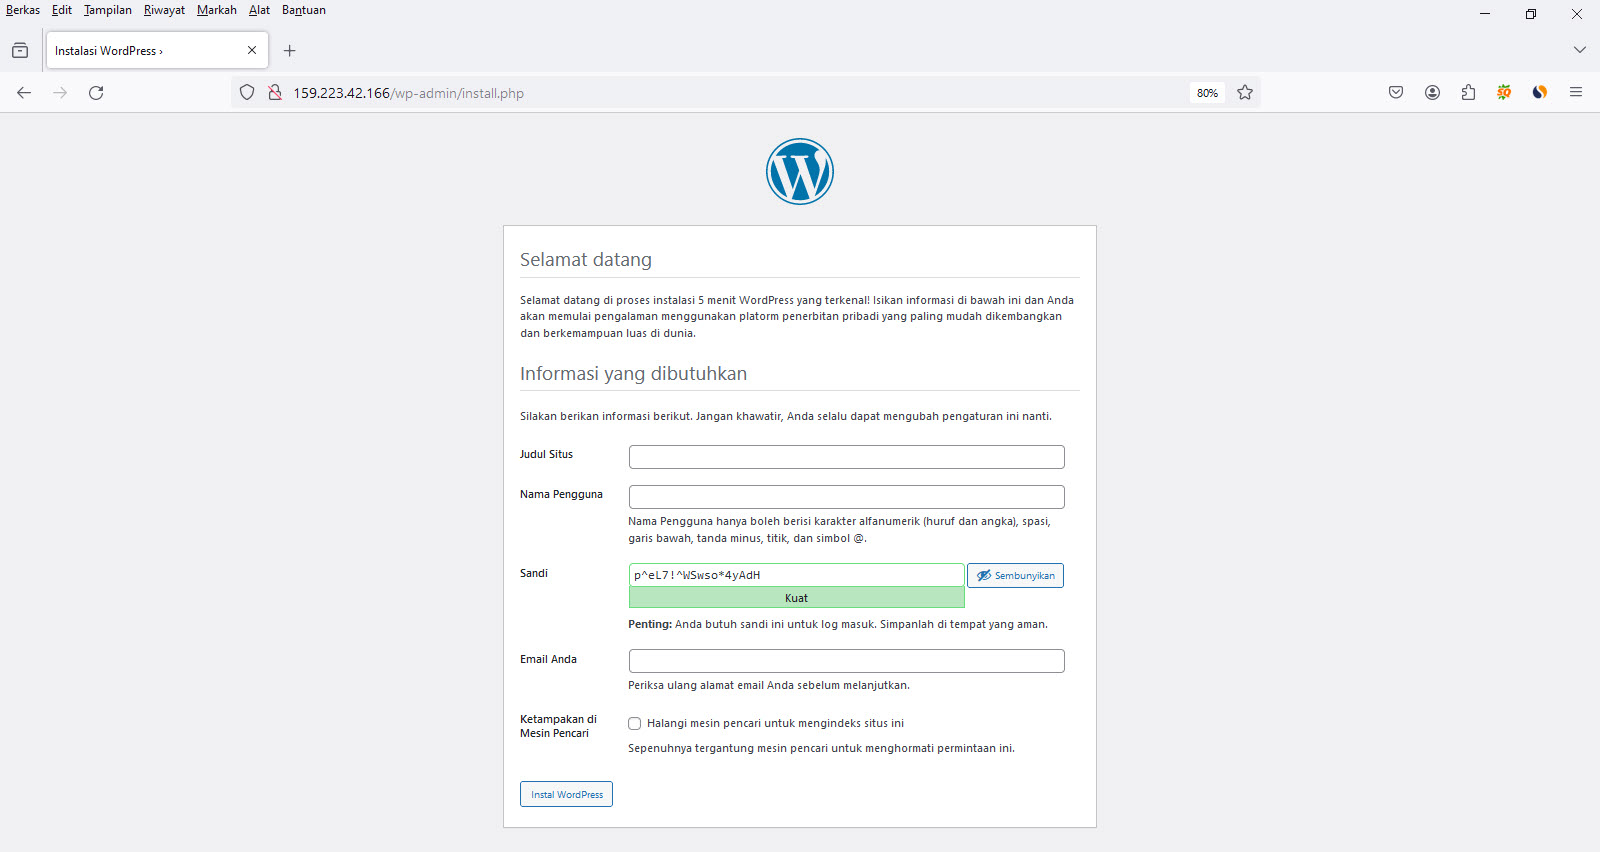The width and height of the screenshot is (1600, 852).
Task: Reset the 80% zoom level indicator
Action: tap(1207, 93)
